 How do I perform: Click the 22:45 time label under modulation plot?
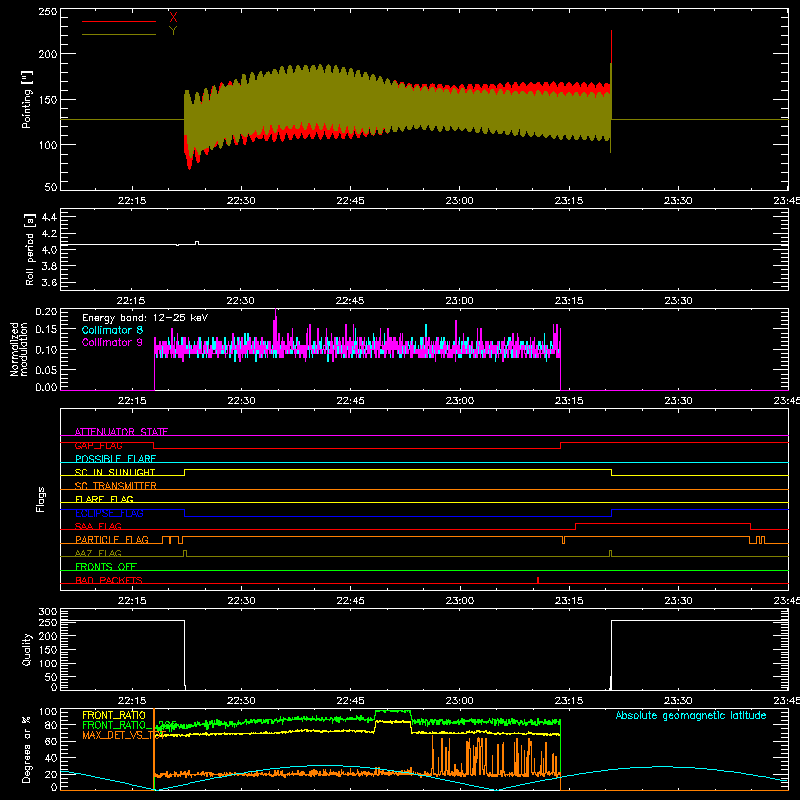(x=350, y=401)
